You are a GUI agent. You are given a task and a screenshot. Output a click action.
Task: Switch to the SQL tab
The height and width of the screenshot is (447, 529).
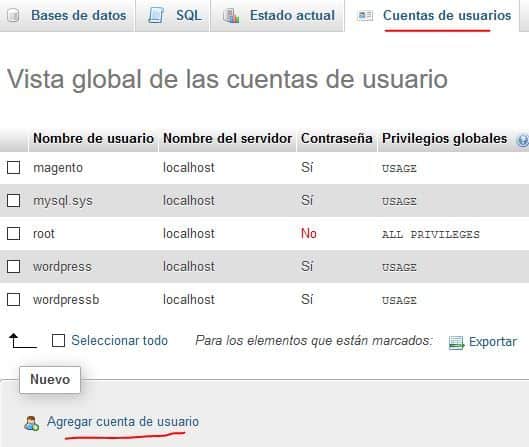coord(173,16)
